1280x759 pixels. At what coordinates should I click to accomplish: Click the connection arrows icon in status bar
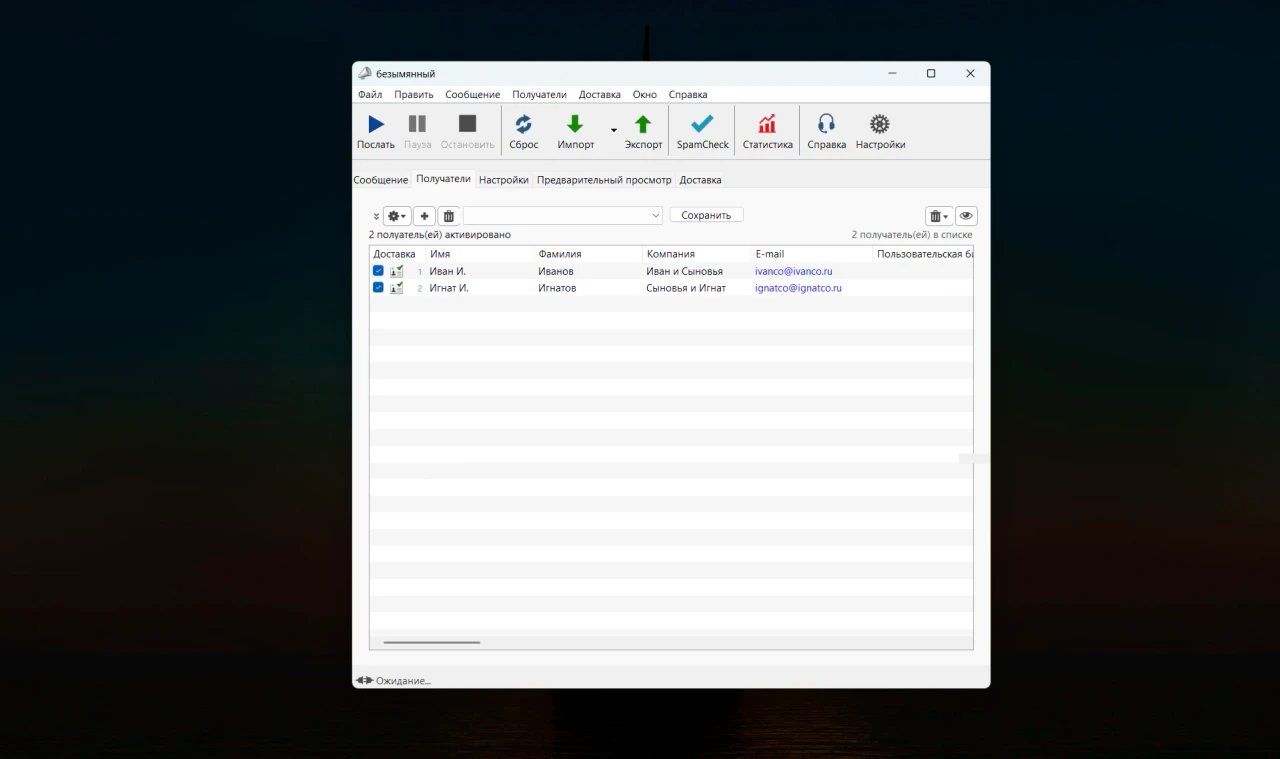coord(364,680)
